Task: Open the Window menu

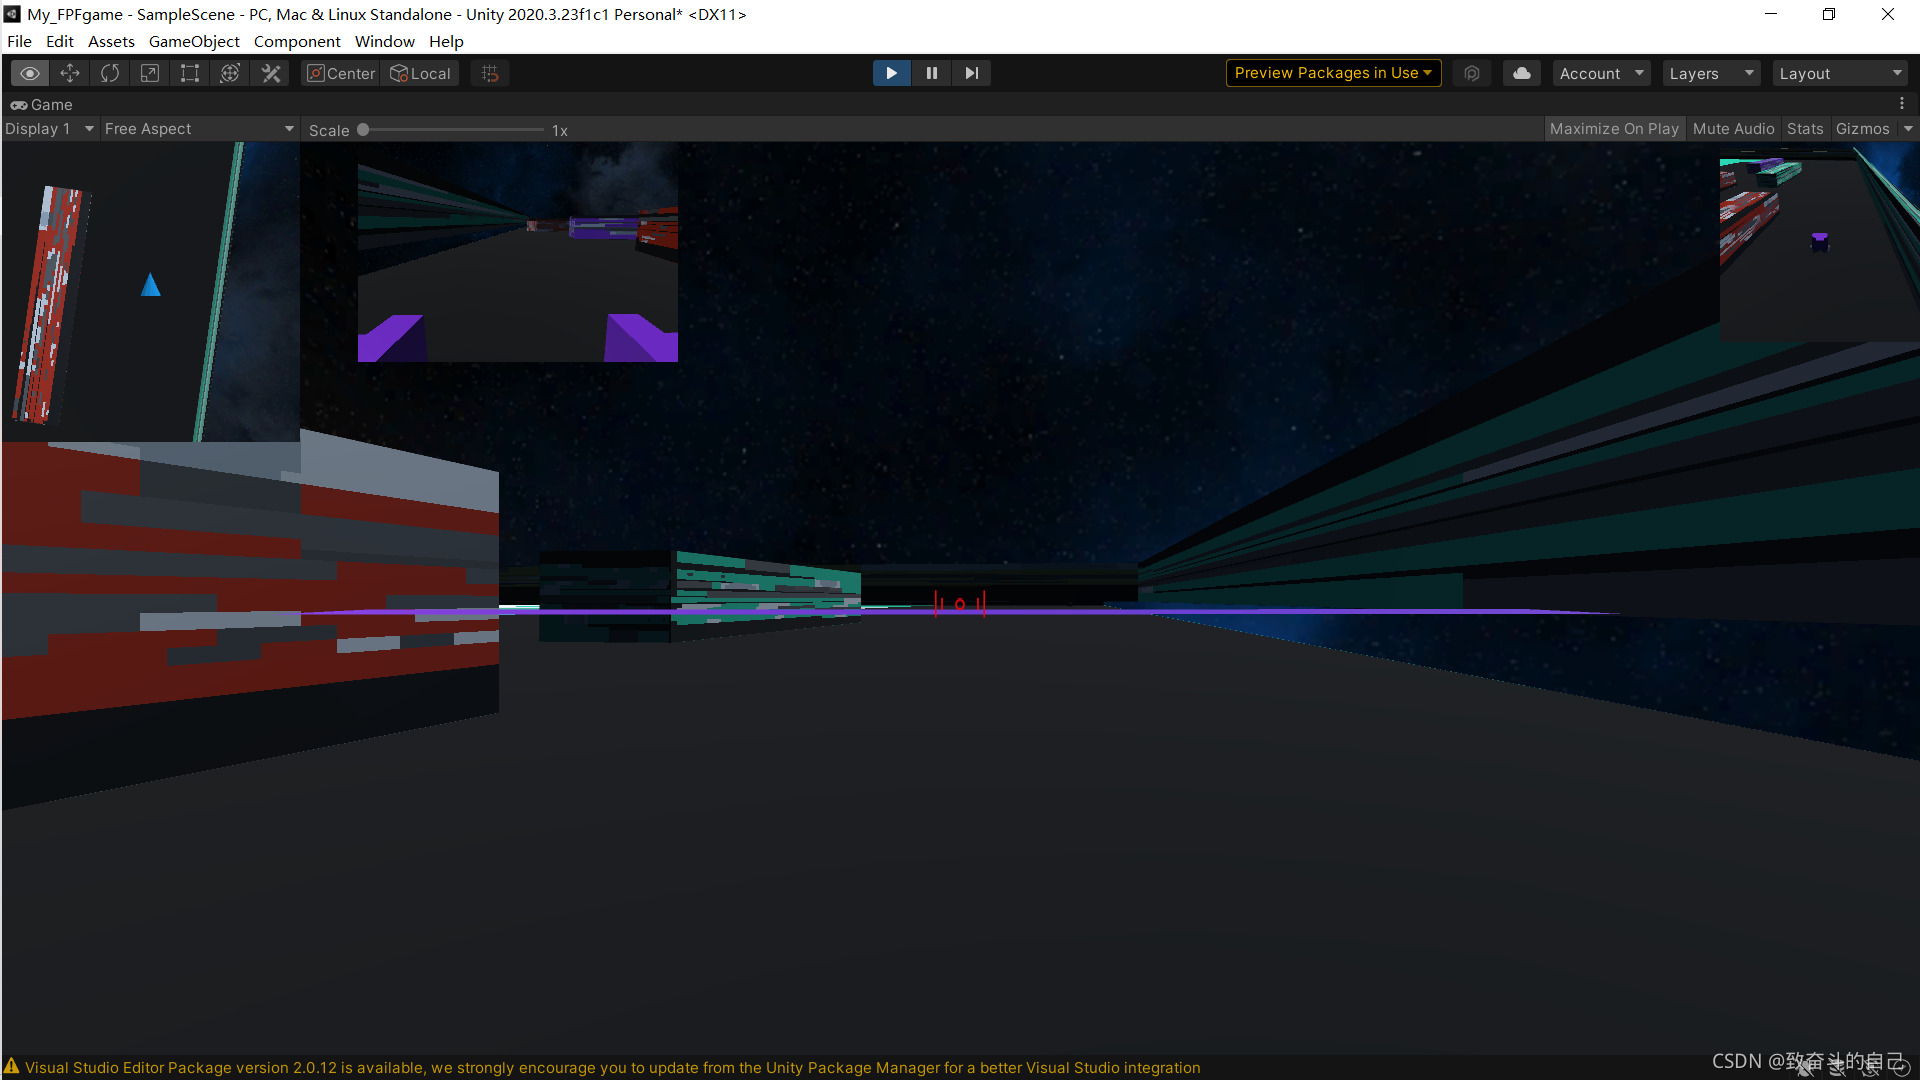Action: pyautogui.click(x=384, y=41)
